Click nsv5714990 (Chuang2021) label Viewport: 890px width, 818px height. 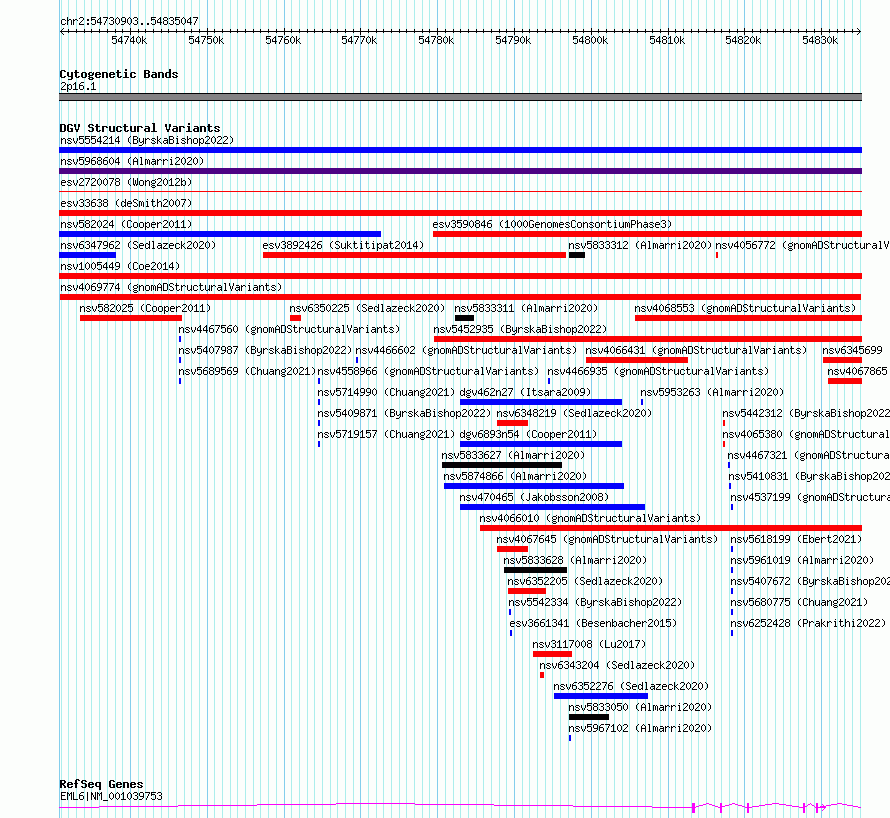386,392
